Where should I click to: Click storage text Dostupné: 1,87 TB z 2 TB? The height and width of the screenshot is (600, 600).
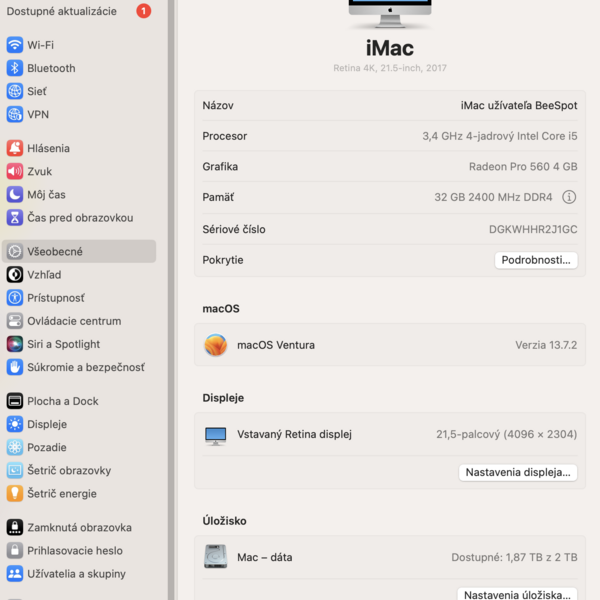[x=514, y=557]
